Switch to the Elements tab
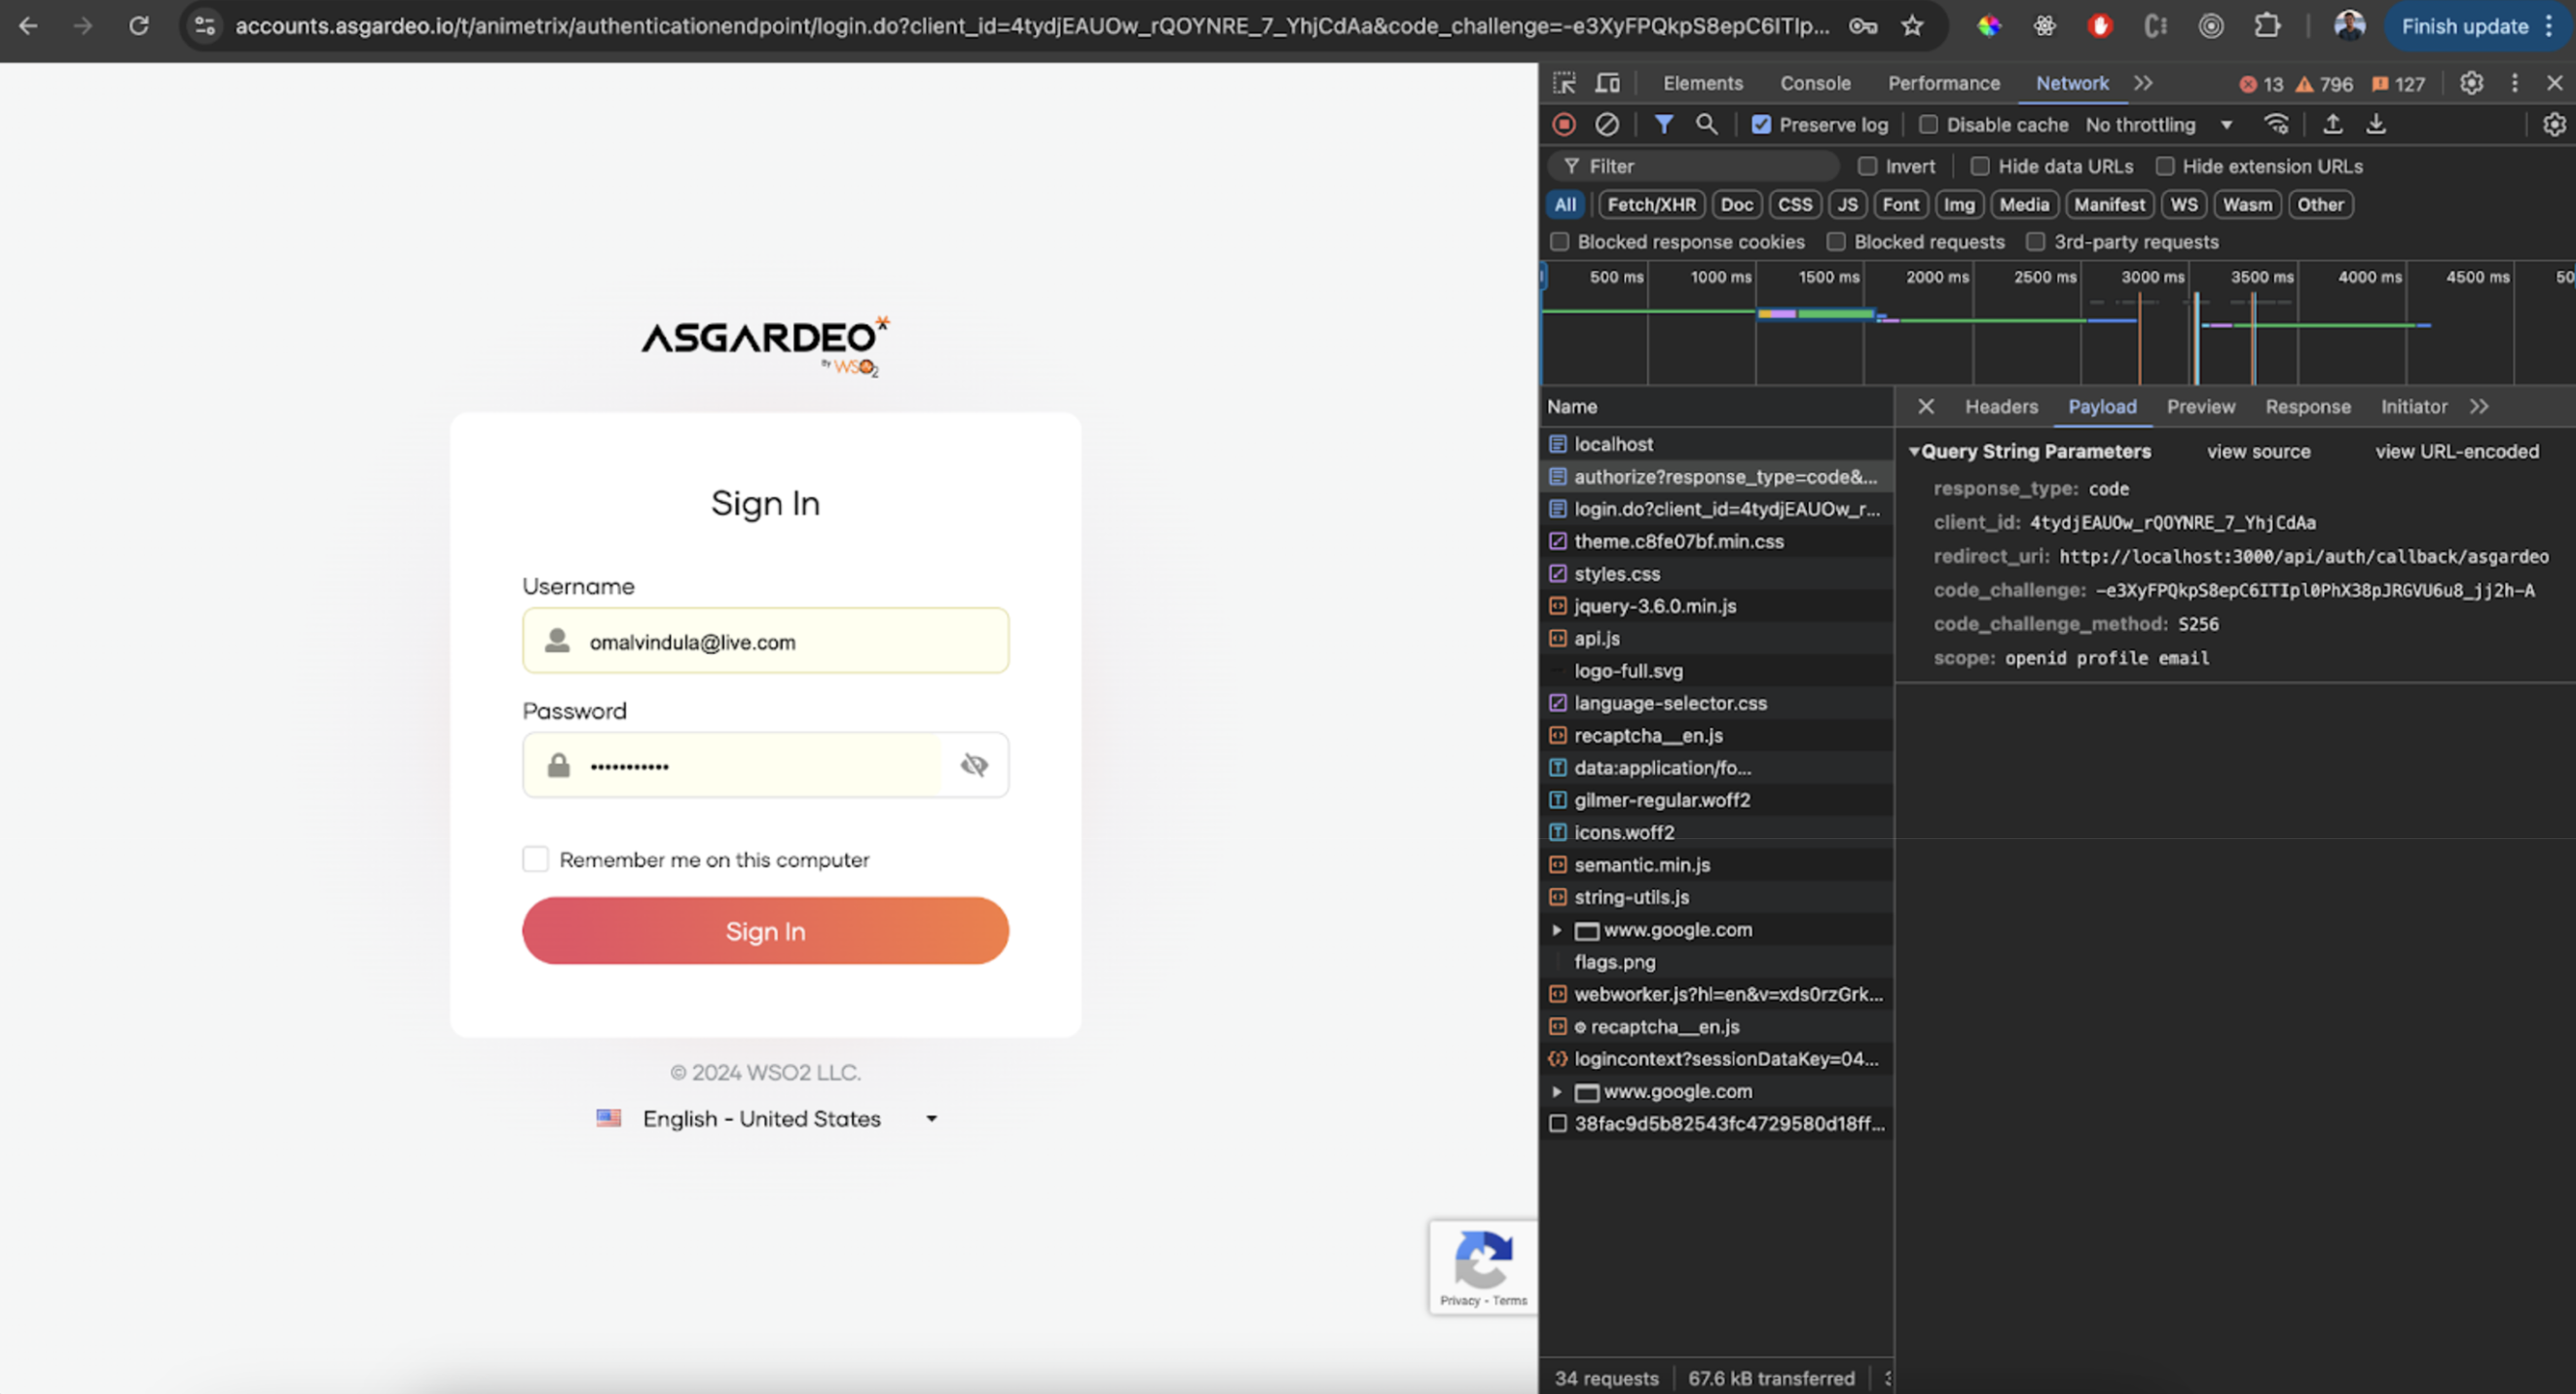This screenshot has width=2576, height=1394. click(1702, 83)
